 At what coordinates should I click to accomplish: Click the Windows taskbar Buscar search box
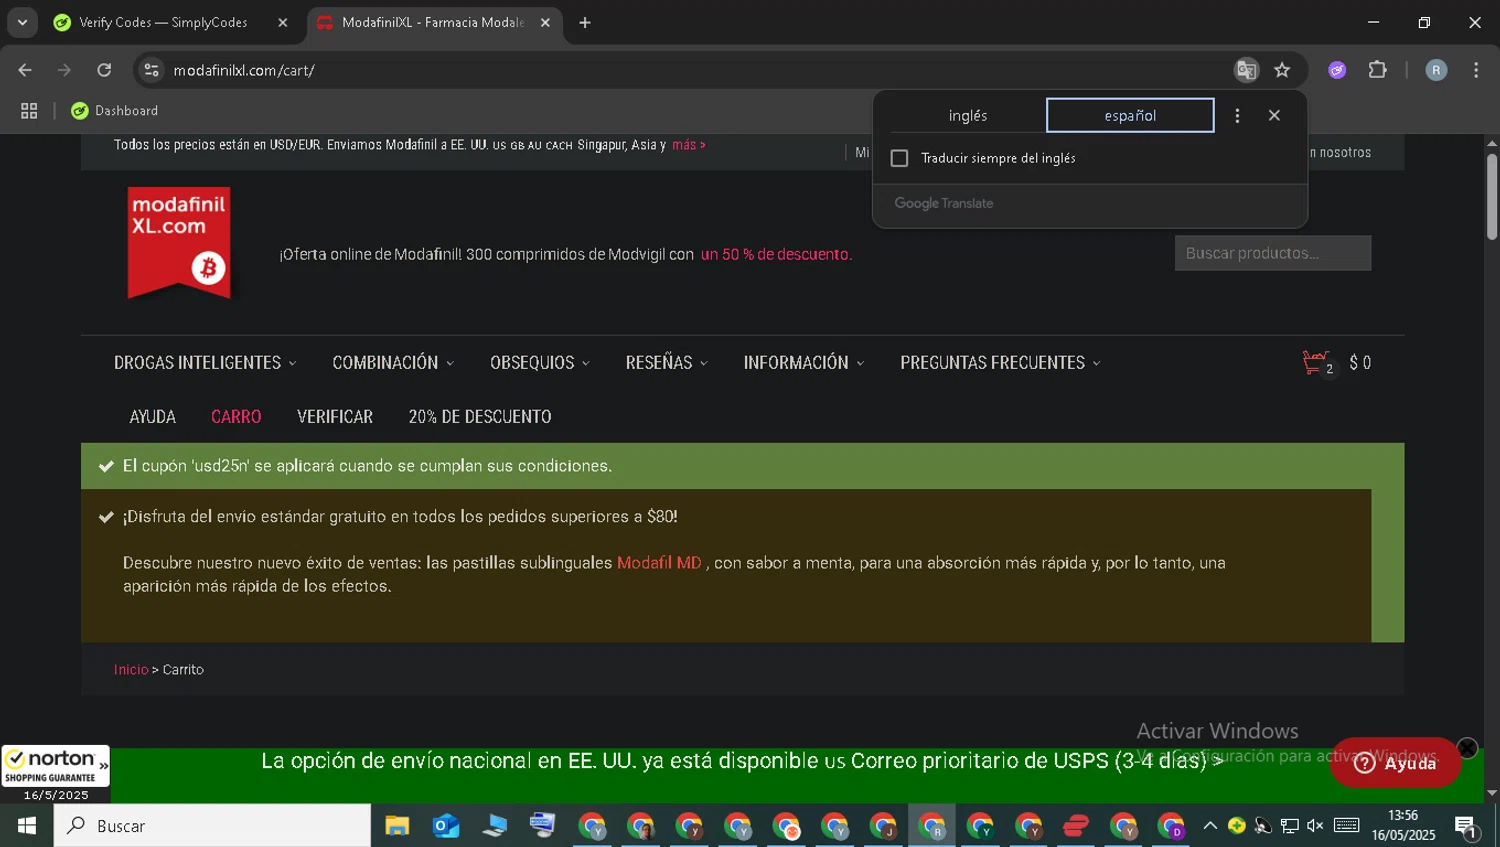click(212, 826)
